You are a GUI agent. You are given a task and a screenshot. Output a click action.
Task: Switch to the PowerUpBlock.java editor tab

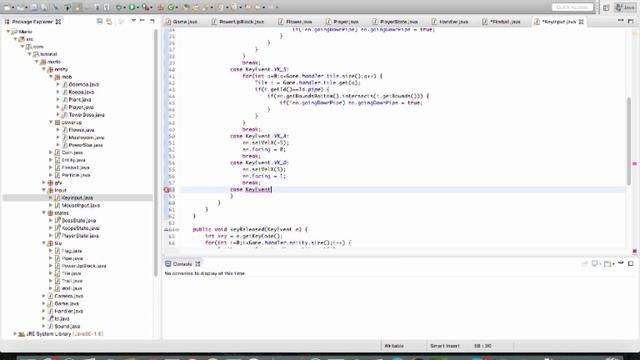pyautogui.click(x=238, y=22)
